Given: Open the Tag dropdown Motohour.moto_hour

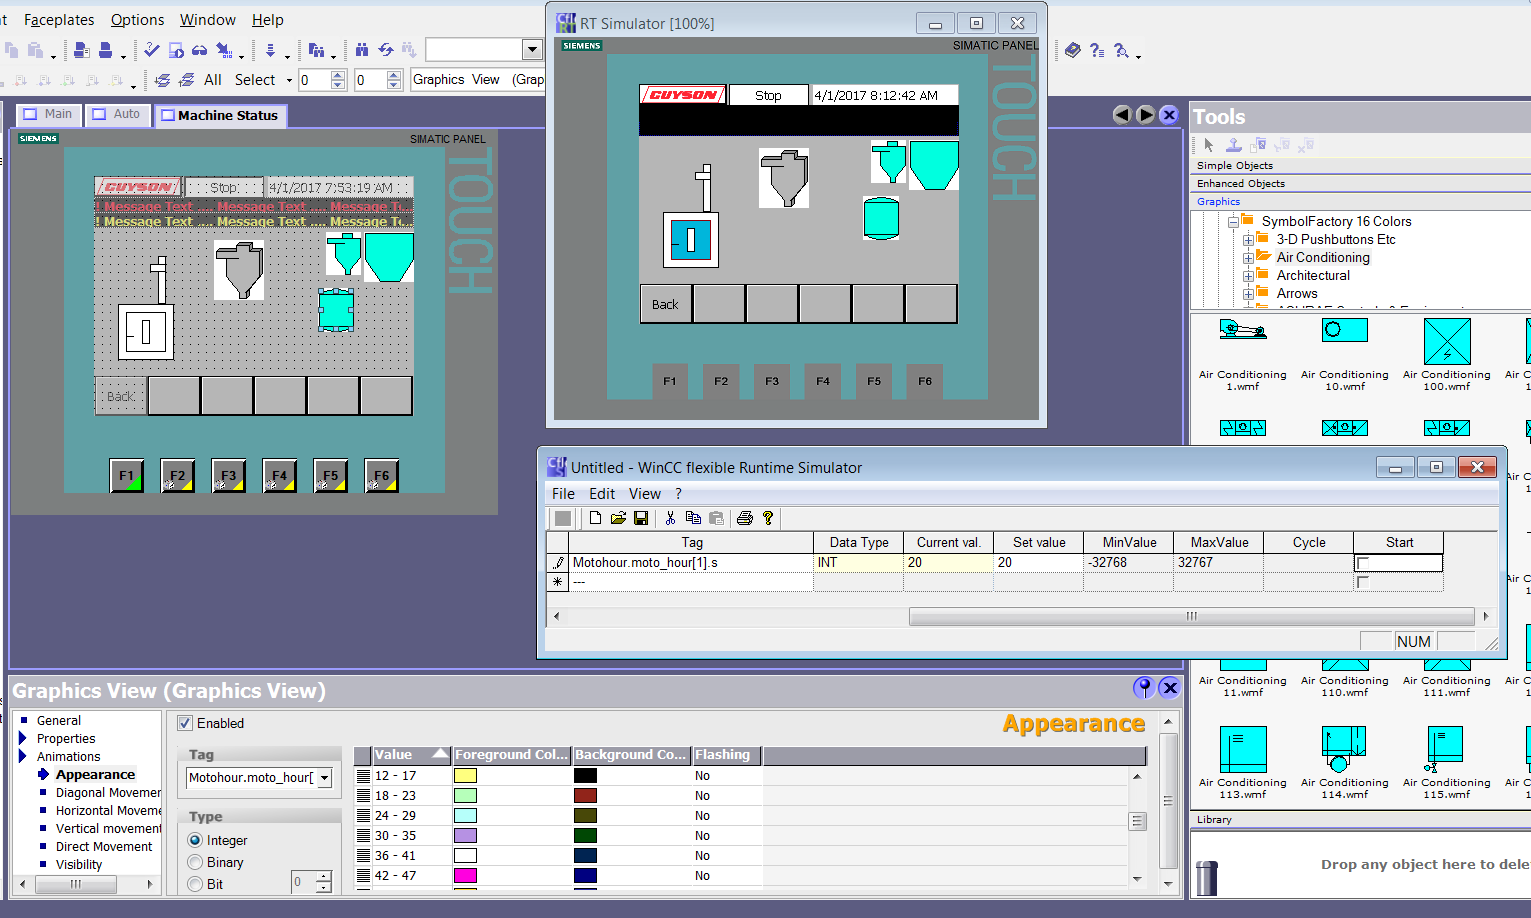Looking at the screenshot, I should click(324, 778).
